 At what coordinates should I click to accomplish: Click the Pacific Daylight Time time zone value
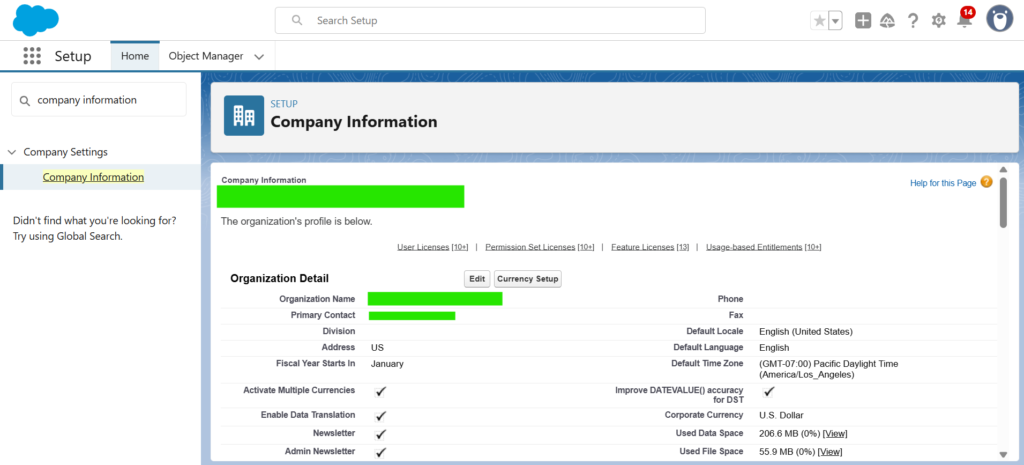[829, 369]
